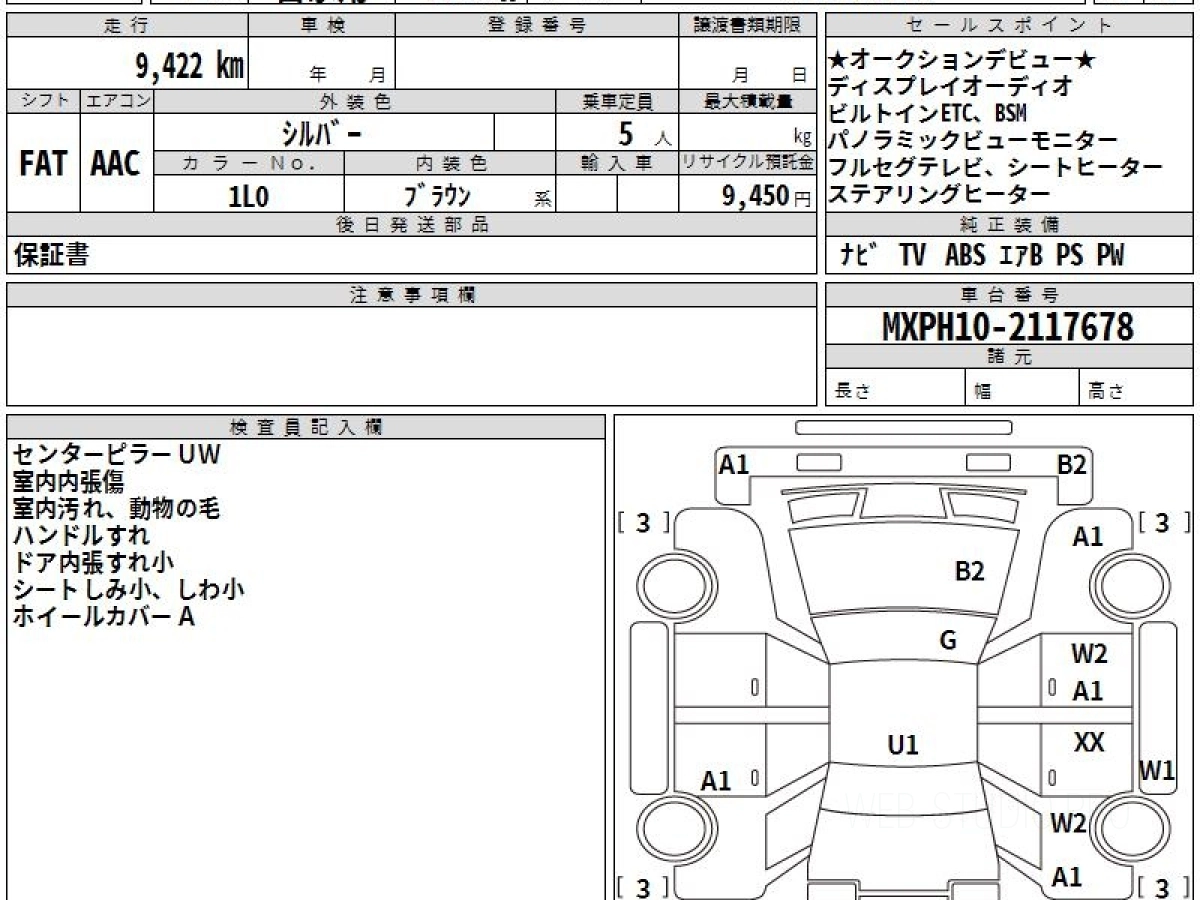Click the XX damage mark on diagram

1089,742
